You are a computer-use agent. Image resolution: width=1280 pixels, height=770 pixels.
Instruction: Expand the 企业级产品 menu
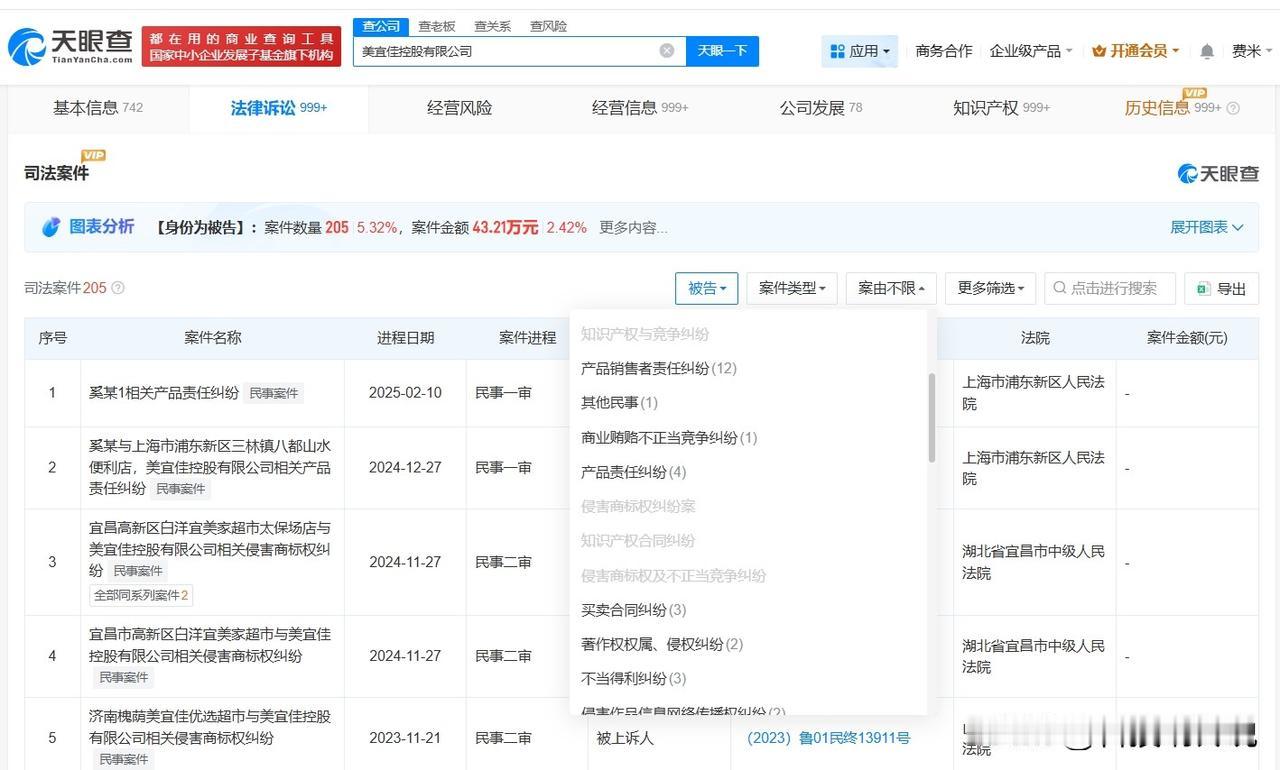tap(1031, 51)
